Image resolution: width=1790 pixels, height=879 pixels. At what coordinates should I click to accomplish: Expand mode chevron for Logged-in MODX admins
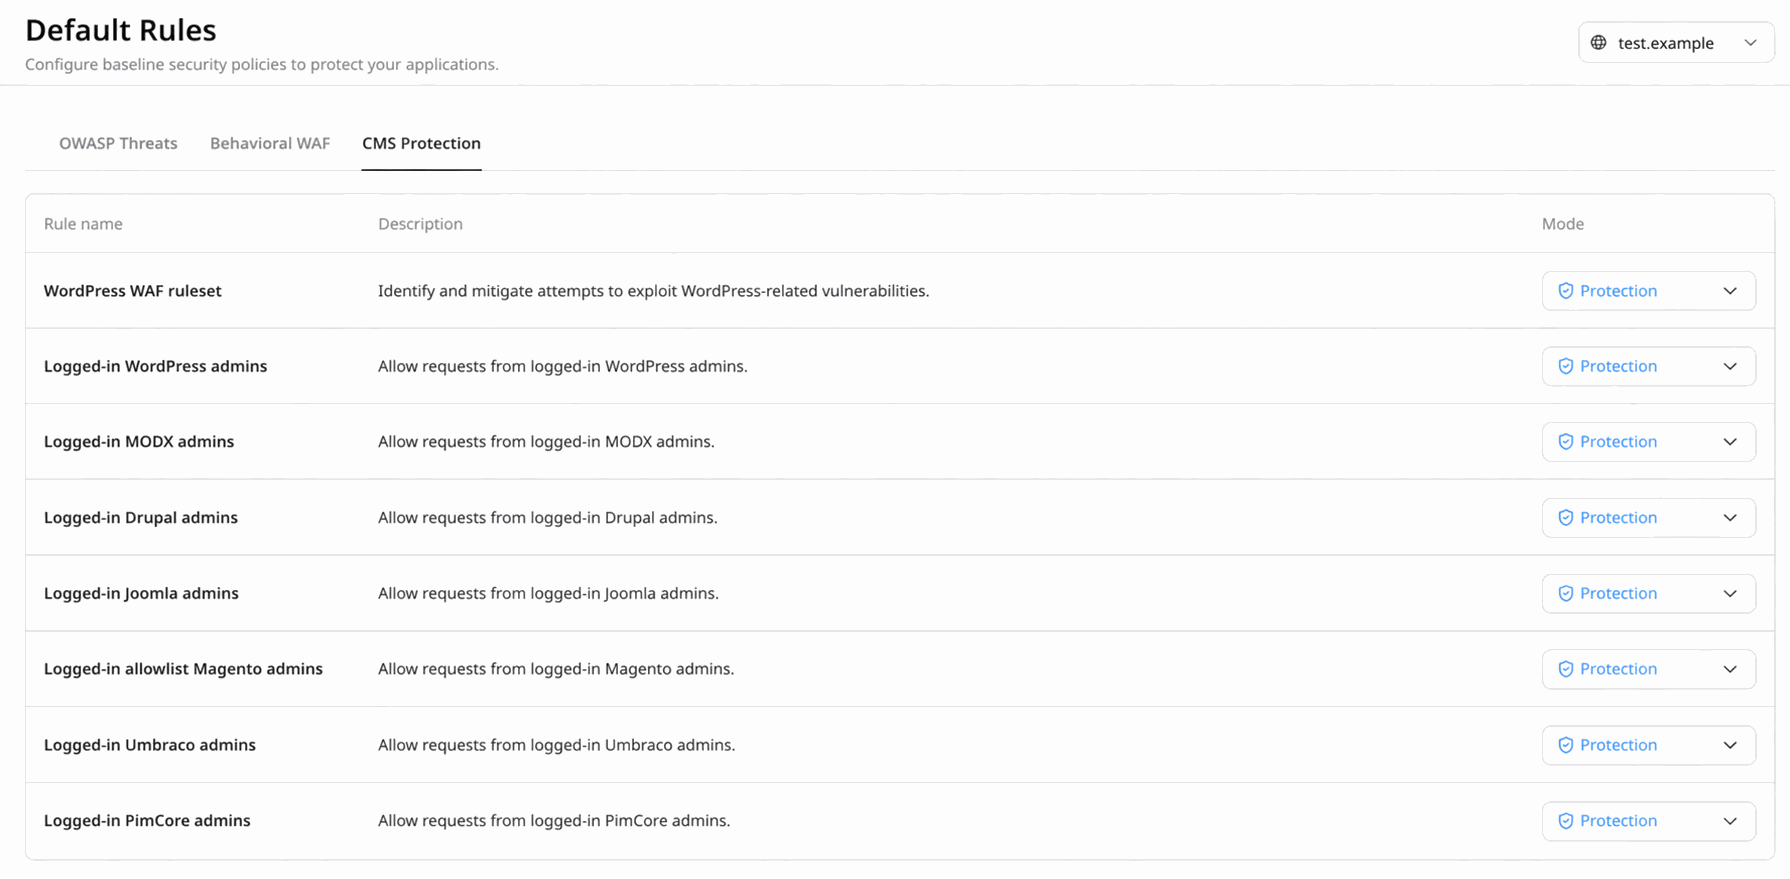tap(1730, 442)
